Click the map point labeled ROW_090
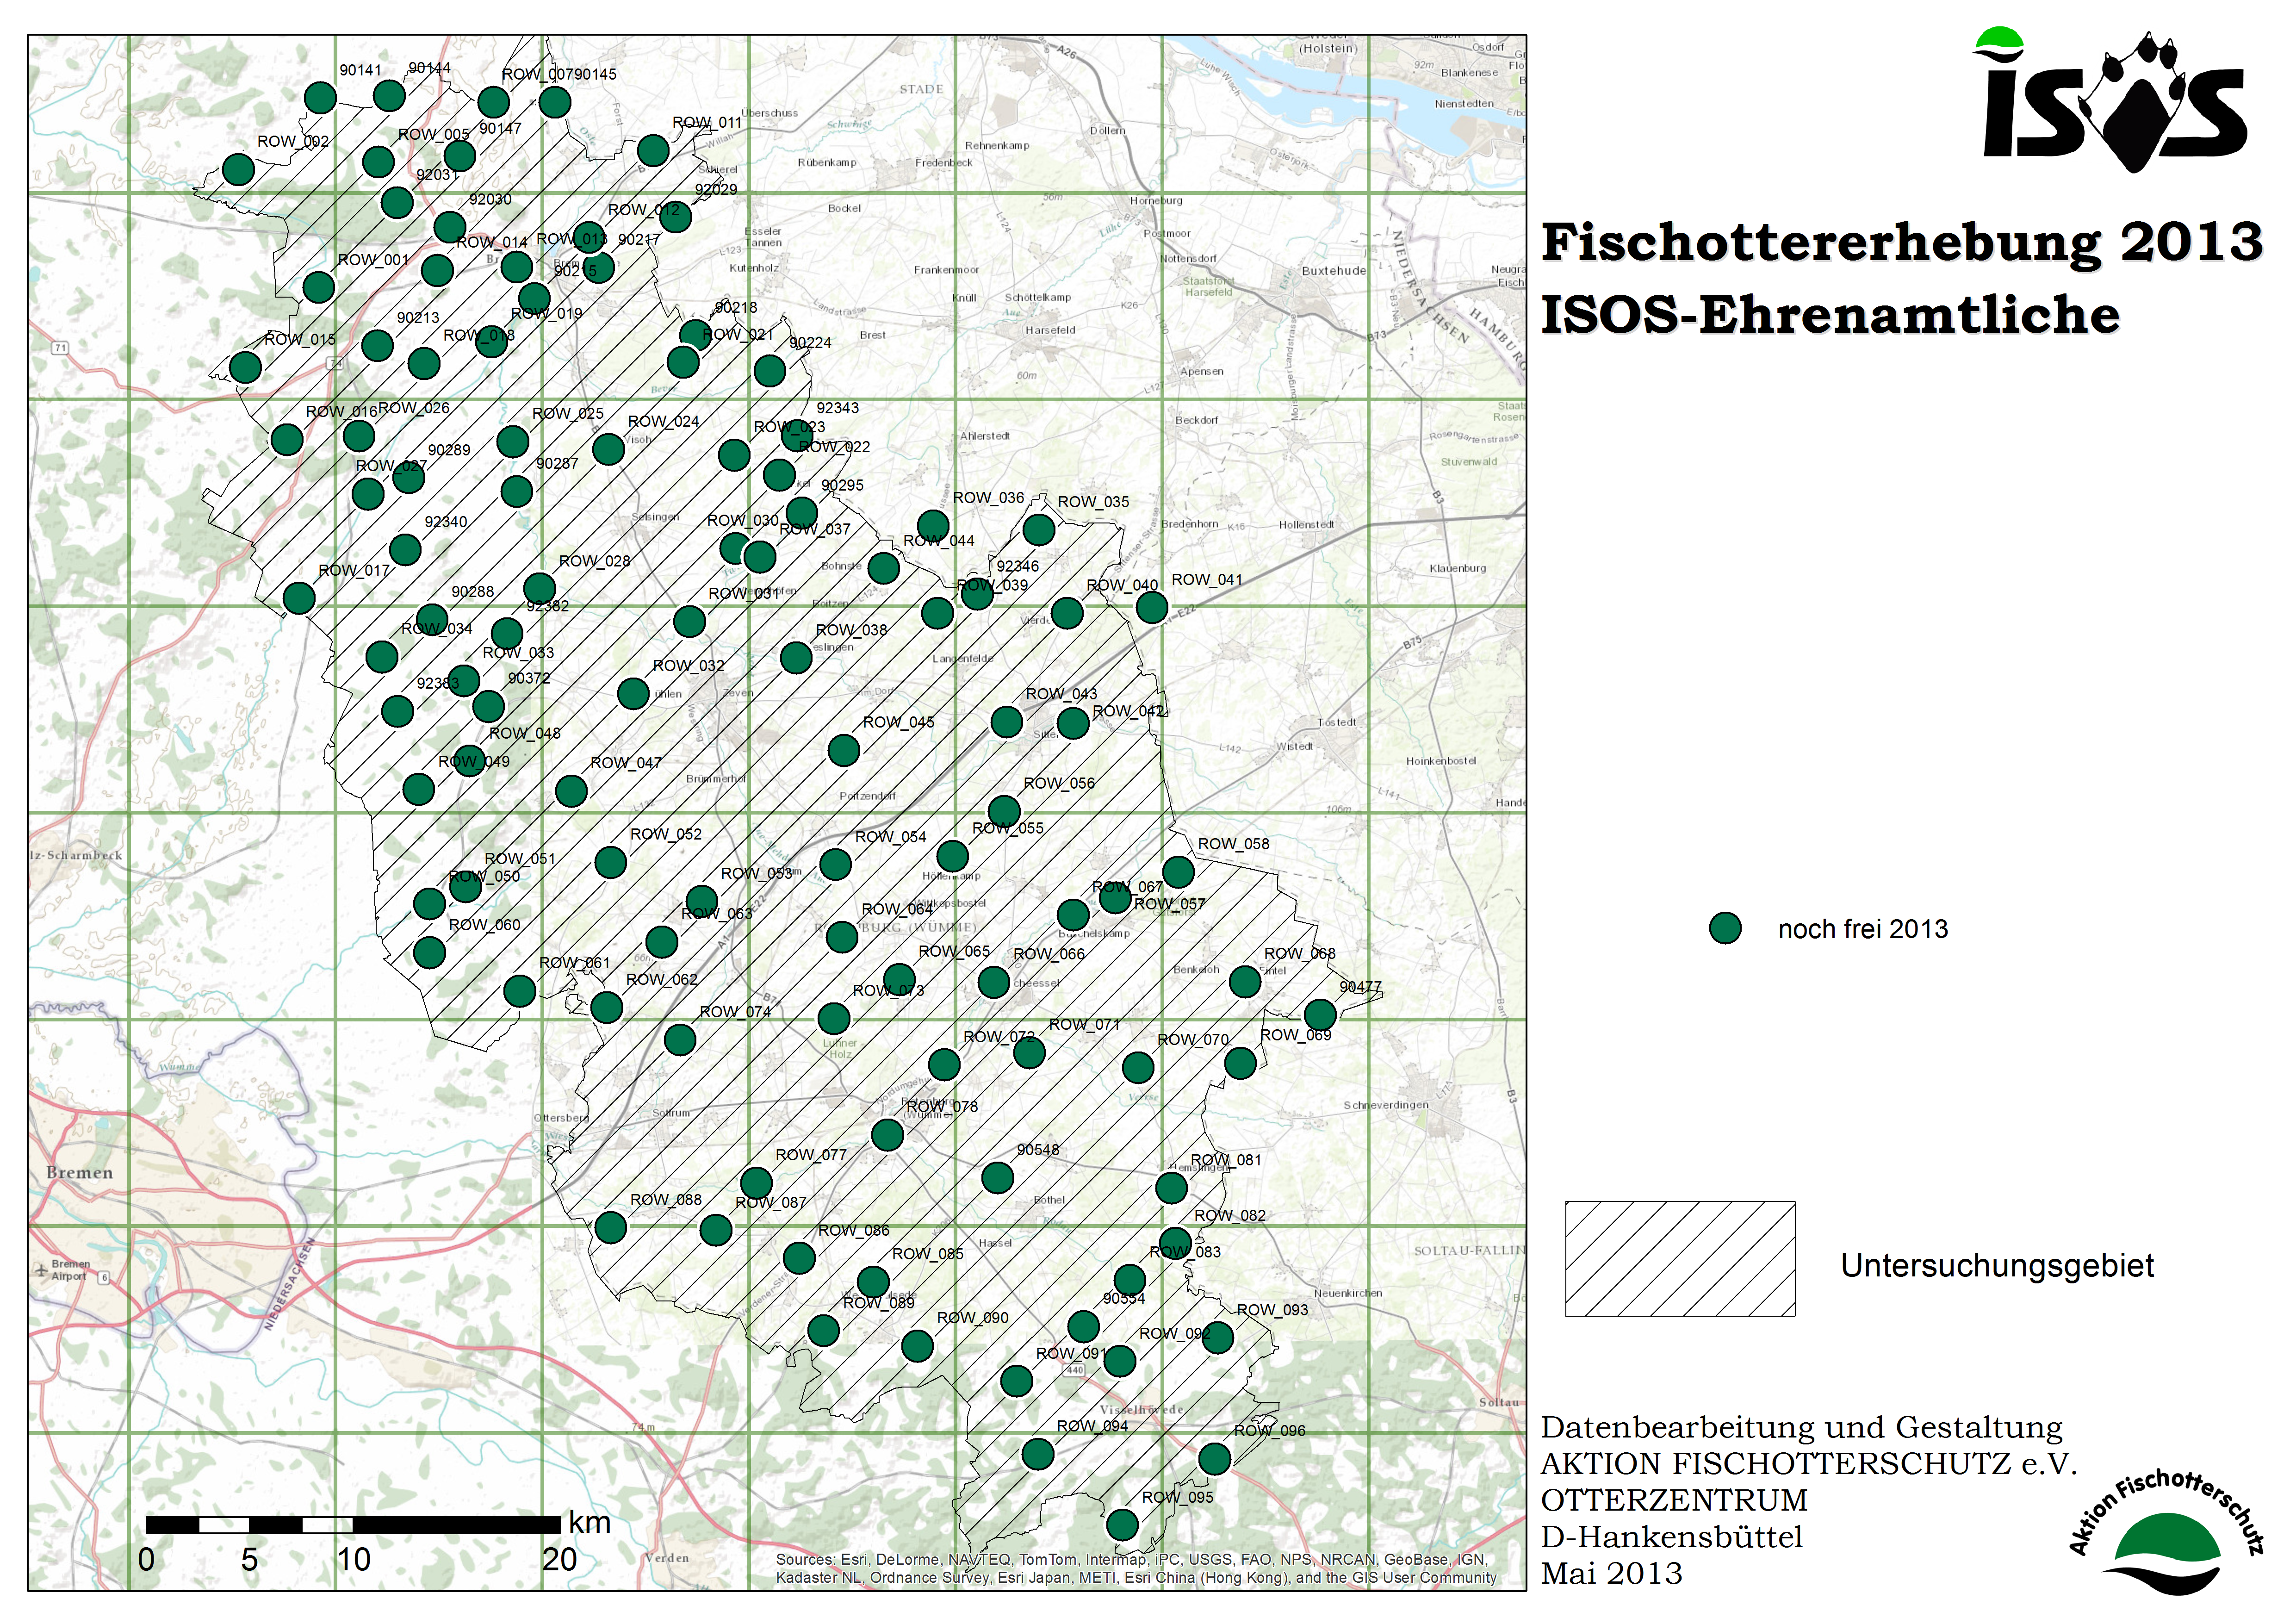2296x1624 pixels. [918, 1346]
